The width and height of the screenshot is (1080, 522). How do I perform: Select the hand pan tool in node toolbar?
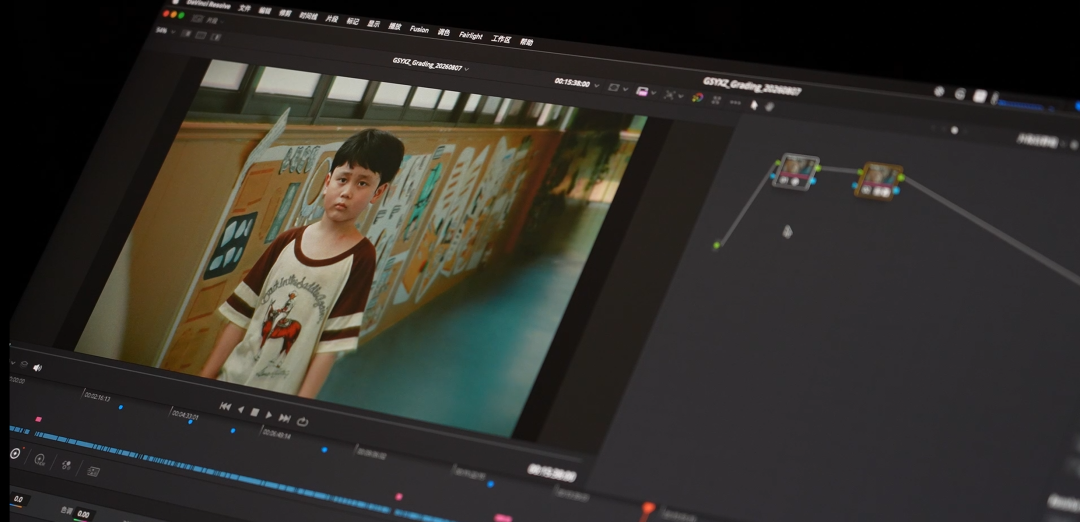(770, 107)
